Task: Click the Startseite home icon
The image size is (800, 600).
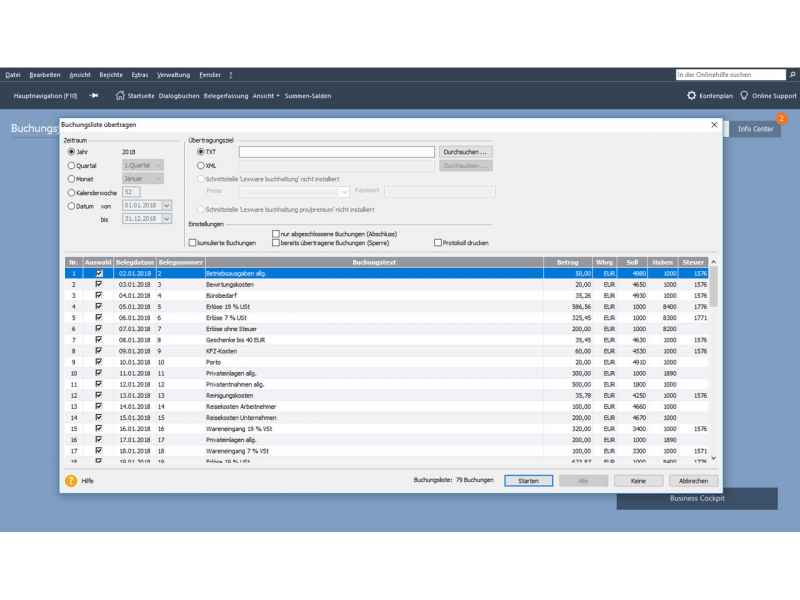Action: pyautogui.click(x=120, y=96)
